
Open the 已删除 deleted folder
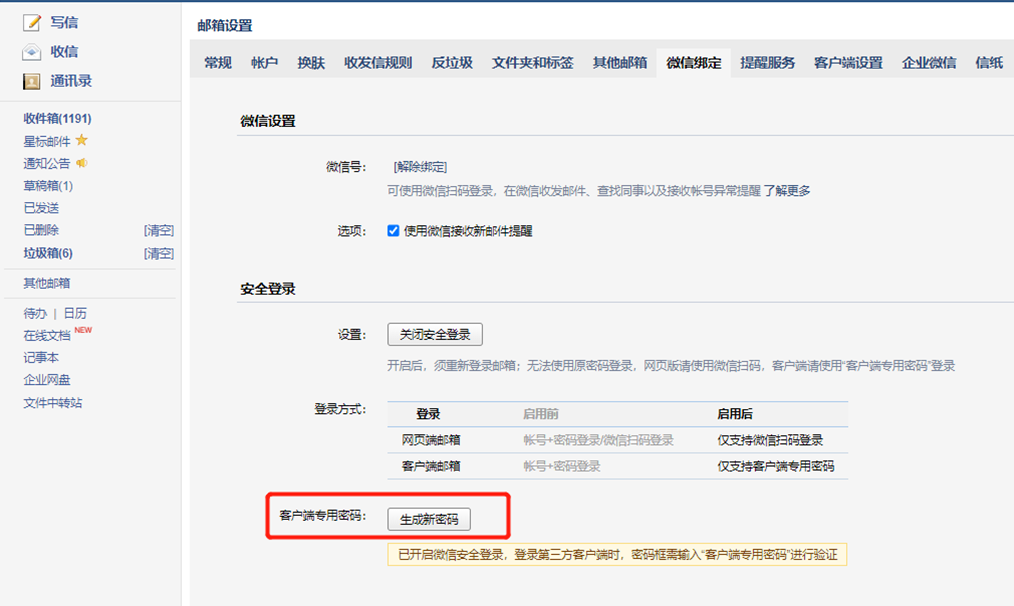pyautogui.click(x=41, y=230)
